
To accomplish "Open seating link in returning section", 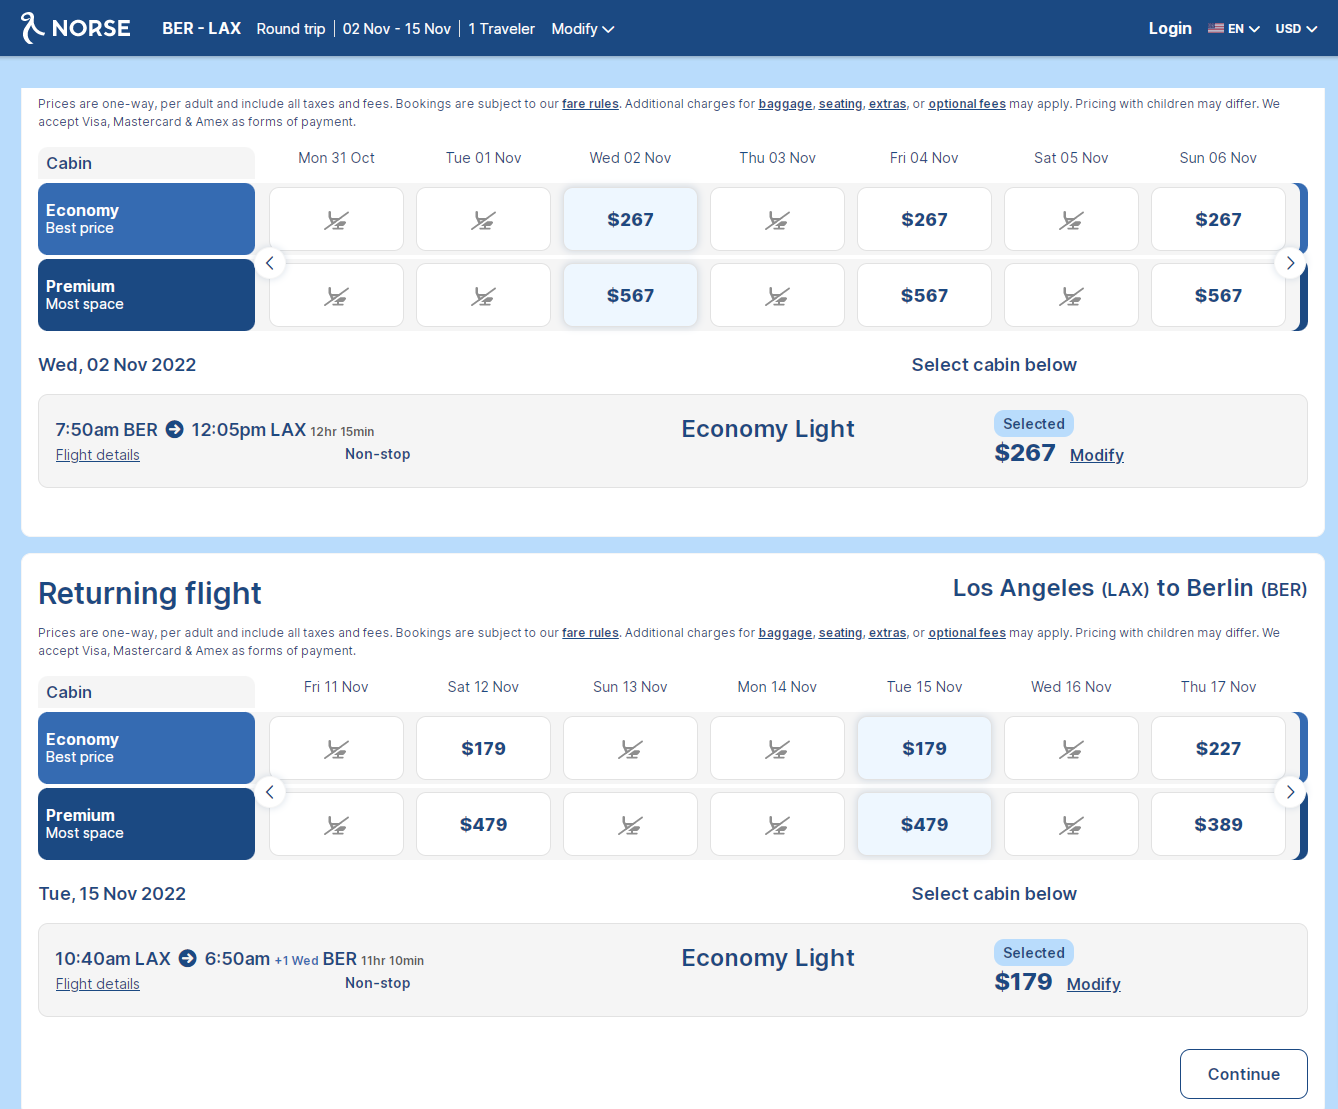I will [x=840, y=633].
